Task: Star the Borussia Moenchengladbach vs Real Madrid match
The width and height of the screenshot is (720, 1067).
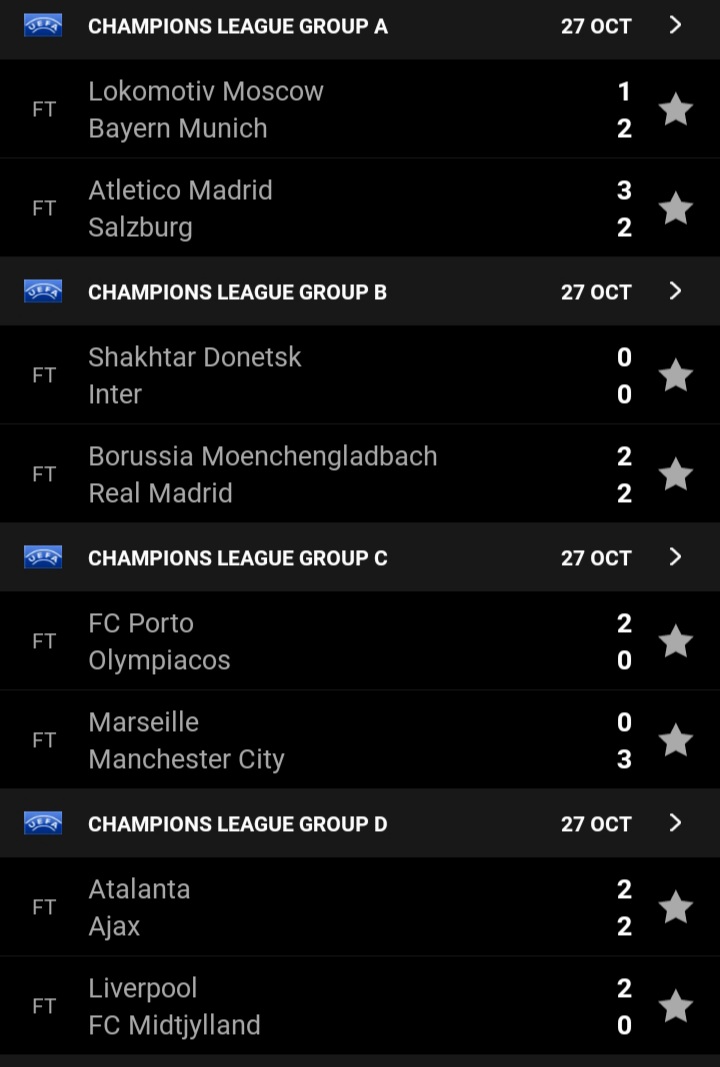Action: click(x=675, y=474)
